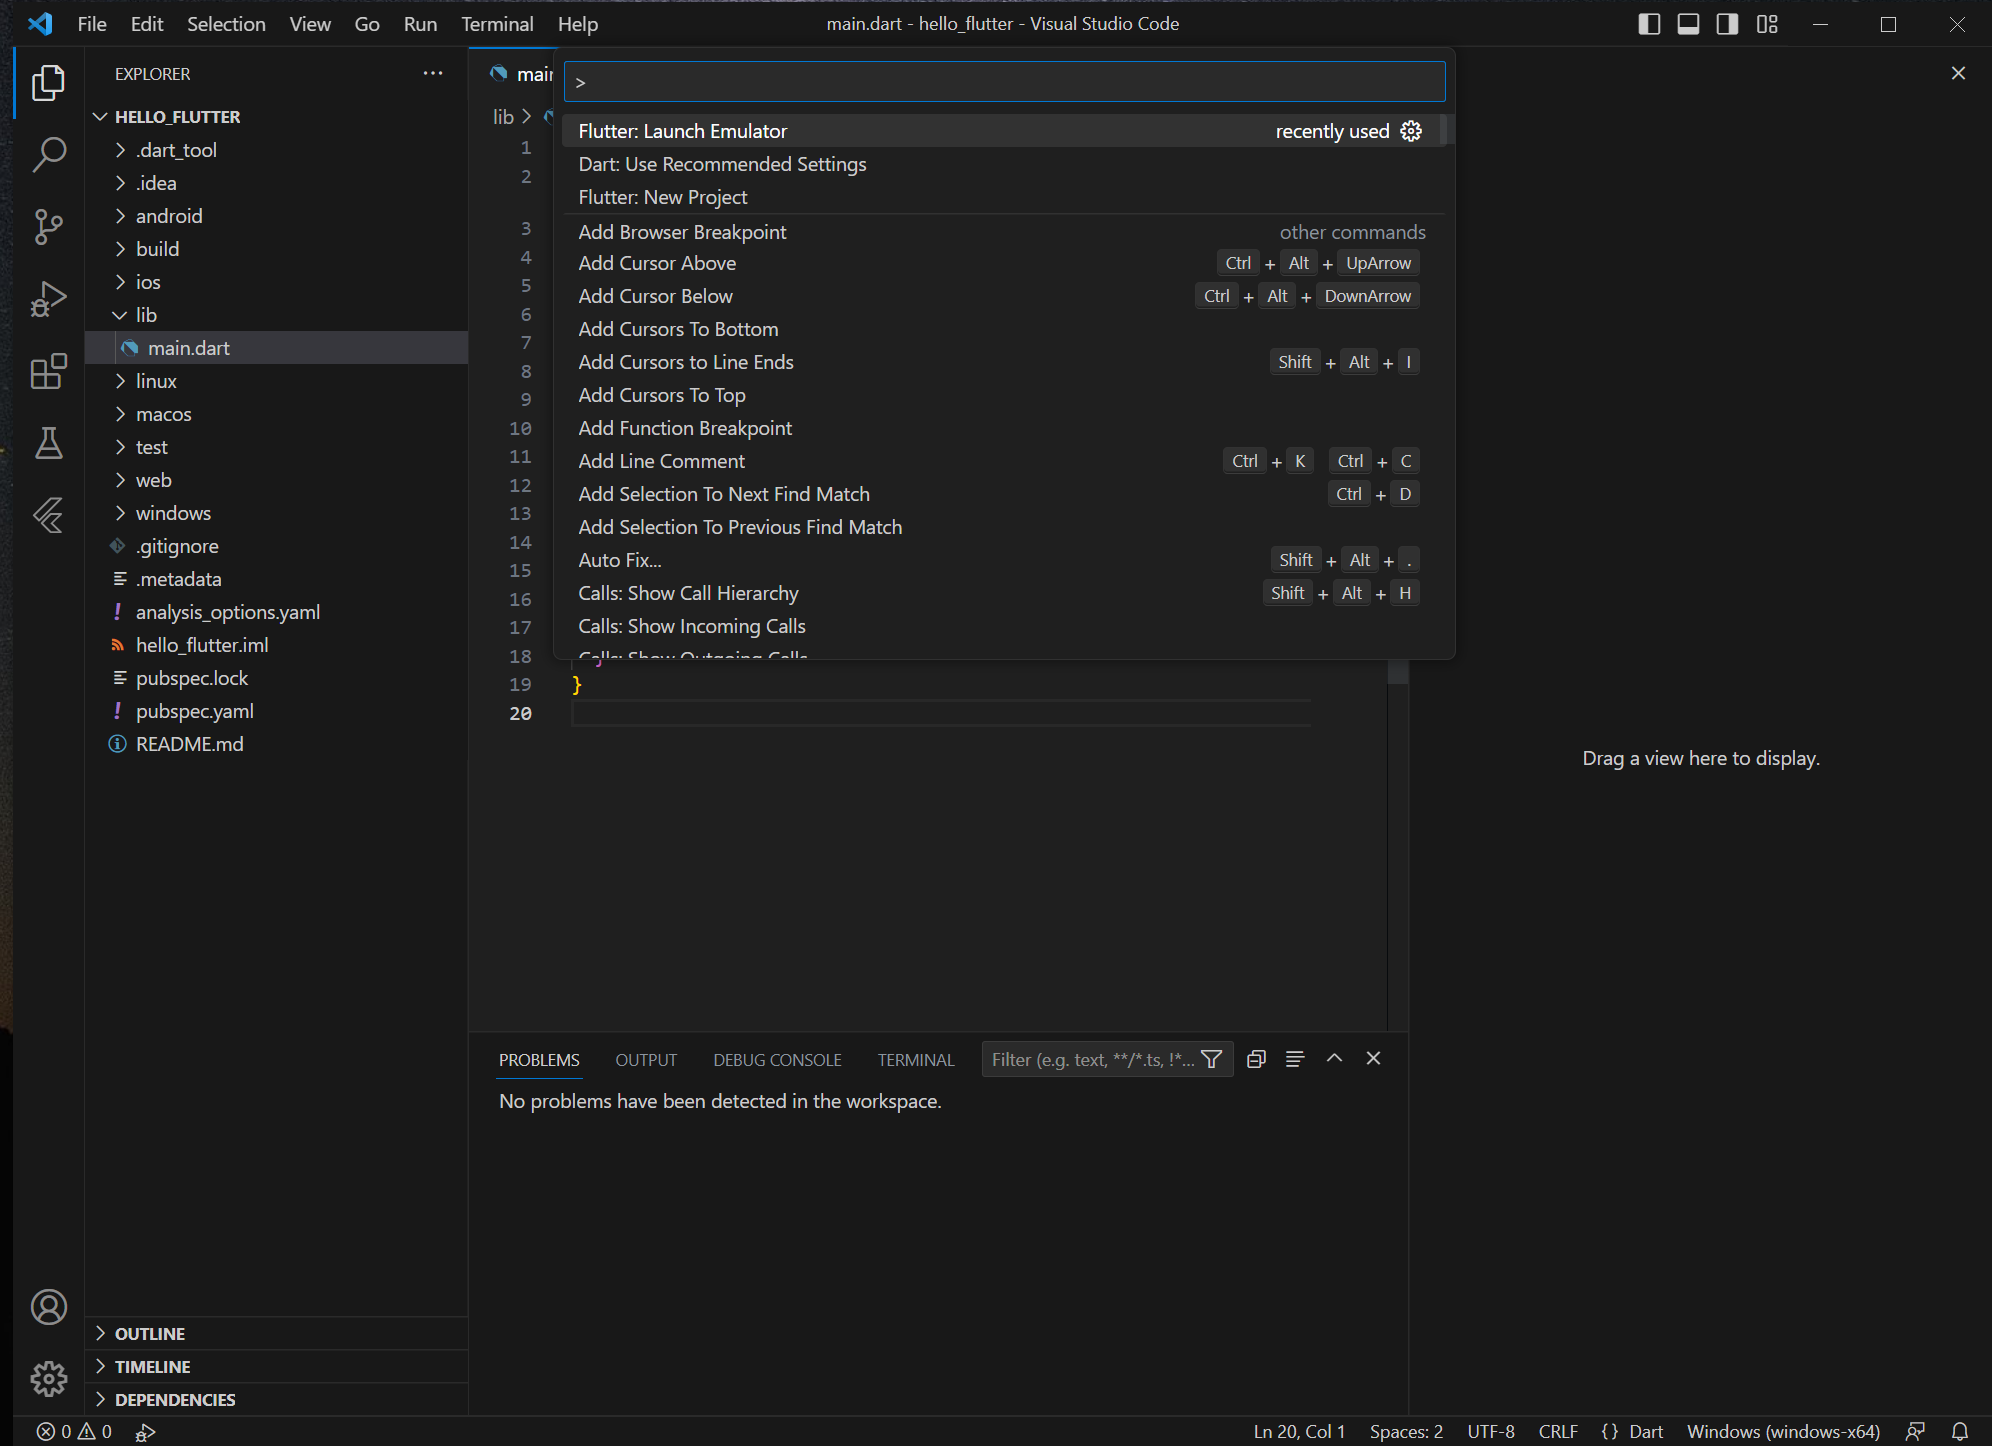
Task: Open notifications bell in status bar
Action: point(1960,1432)
